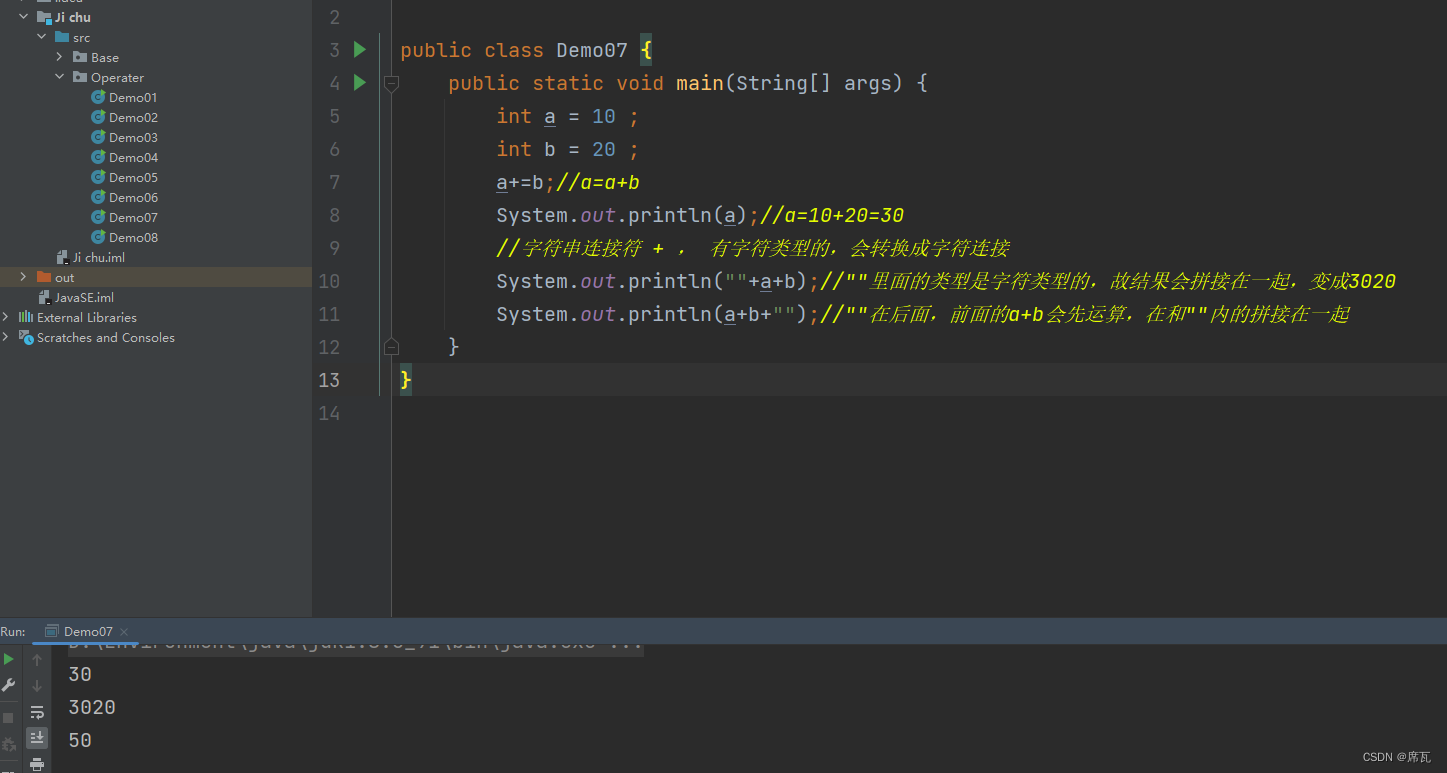1447x773 pixels.
Task: Click the a+=b statement
Action: point(525,182)
